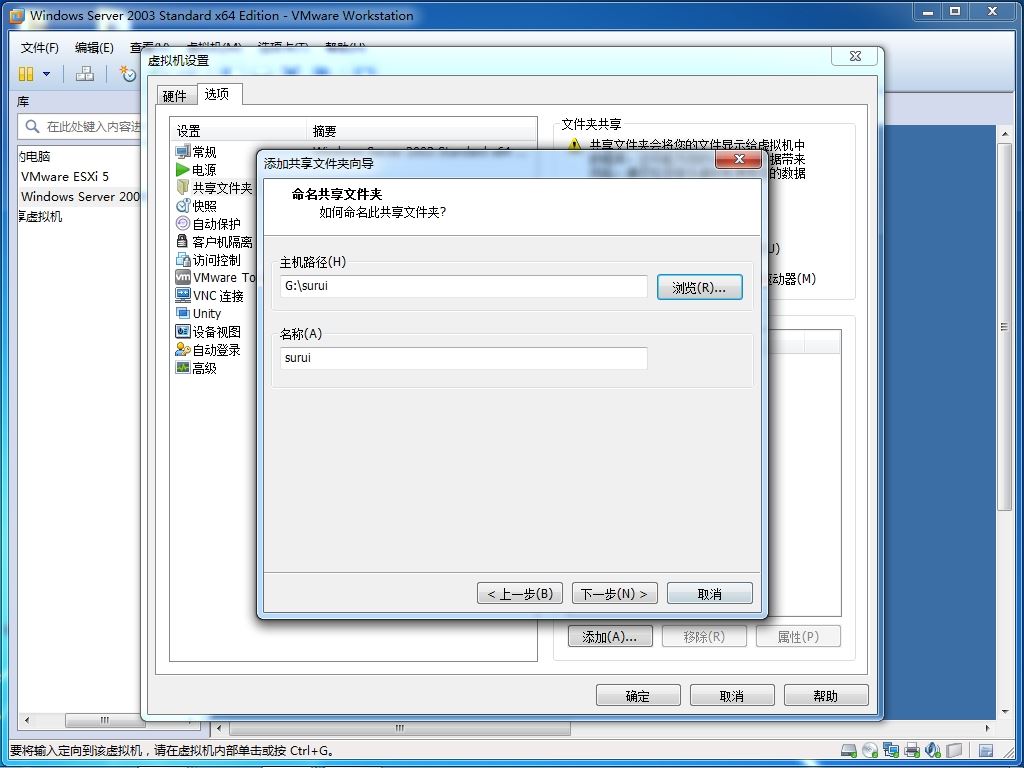The height and width of the screenshot is (768, 1024).
Task: Click the library scrollbar left arrow
Action: [27, 721]
